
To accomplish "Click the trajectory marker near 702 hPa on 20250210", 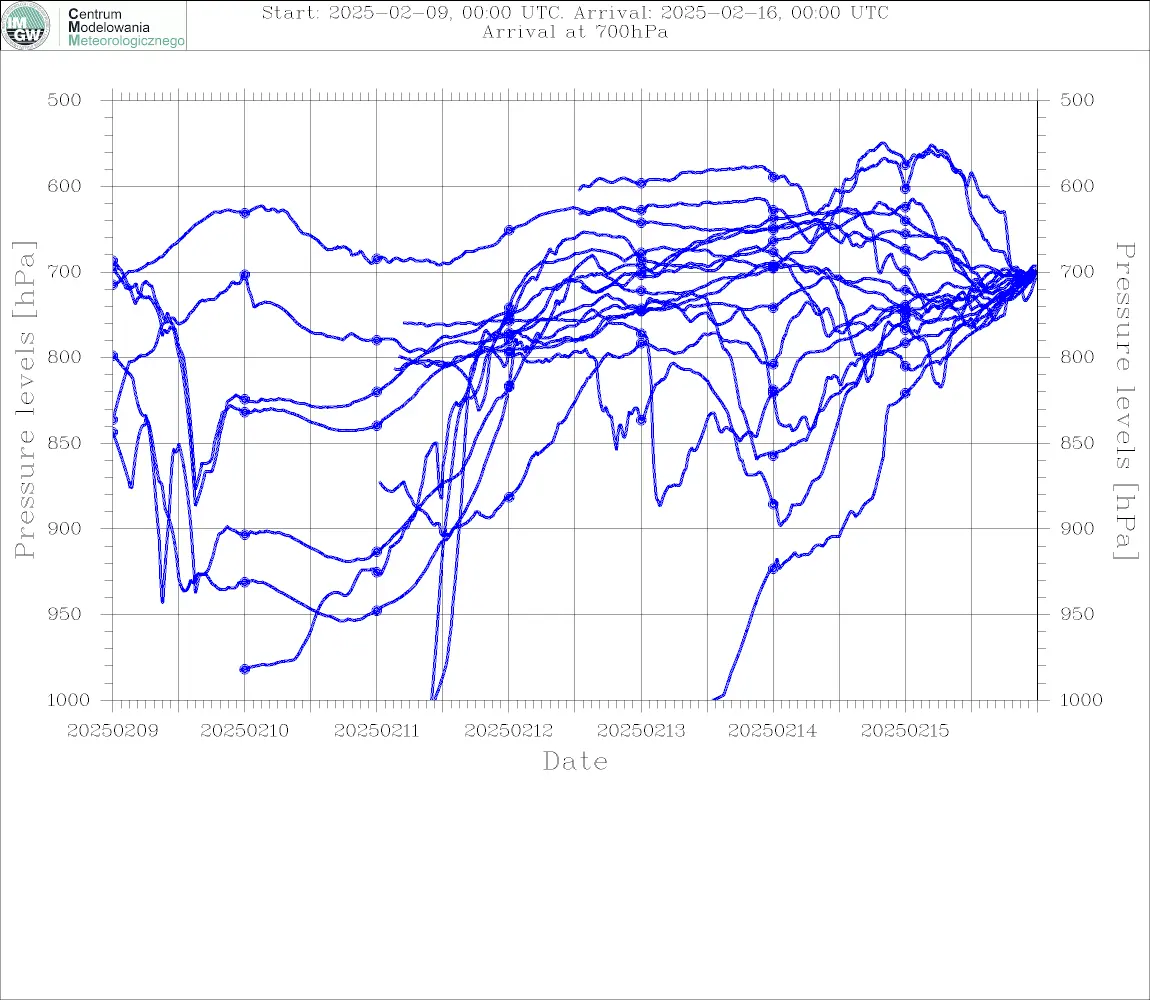I will tap(245, 275).
